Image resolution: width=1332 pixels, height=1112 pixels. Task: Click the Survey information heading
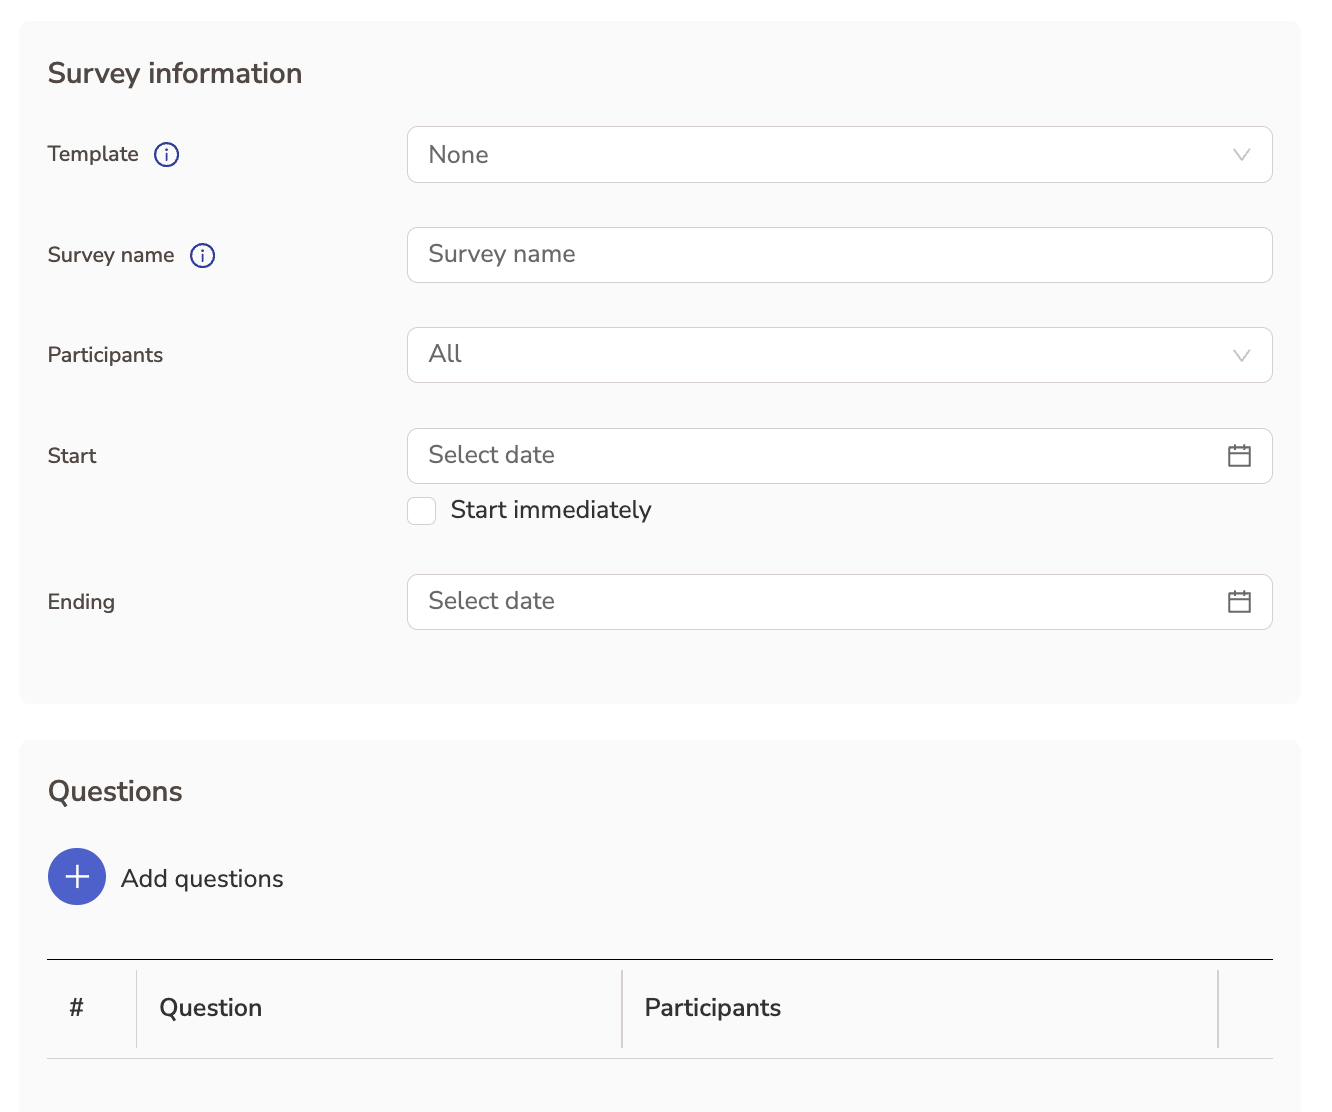(175, 74)
